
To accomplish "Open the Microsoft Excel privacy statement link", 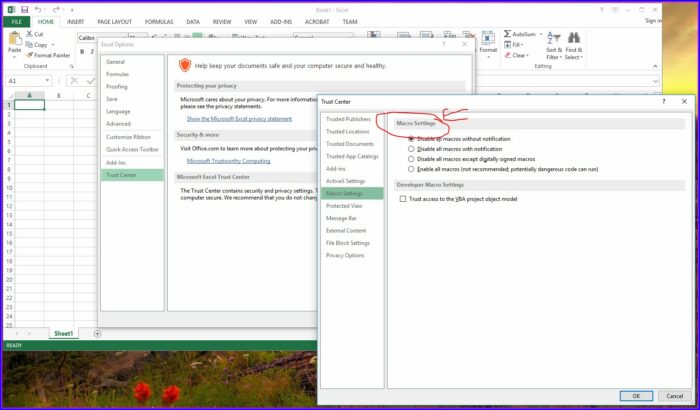I will (239, 119).
